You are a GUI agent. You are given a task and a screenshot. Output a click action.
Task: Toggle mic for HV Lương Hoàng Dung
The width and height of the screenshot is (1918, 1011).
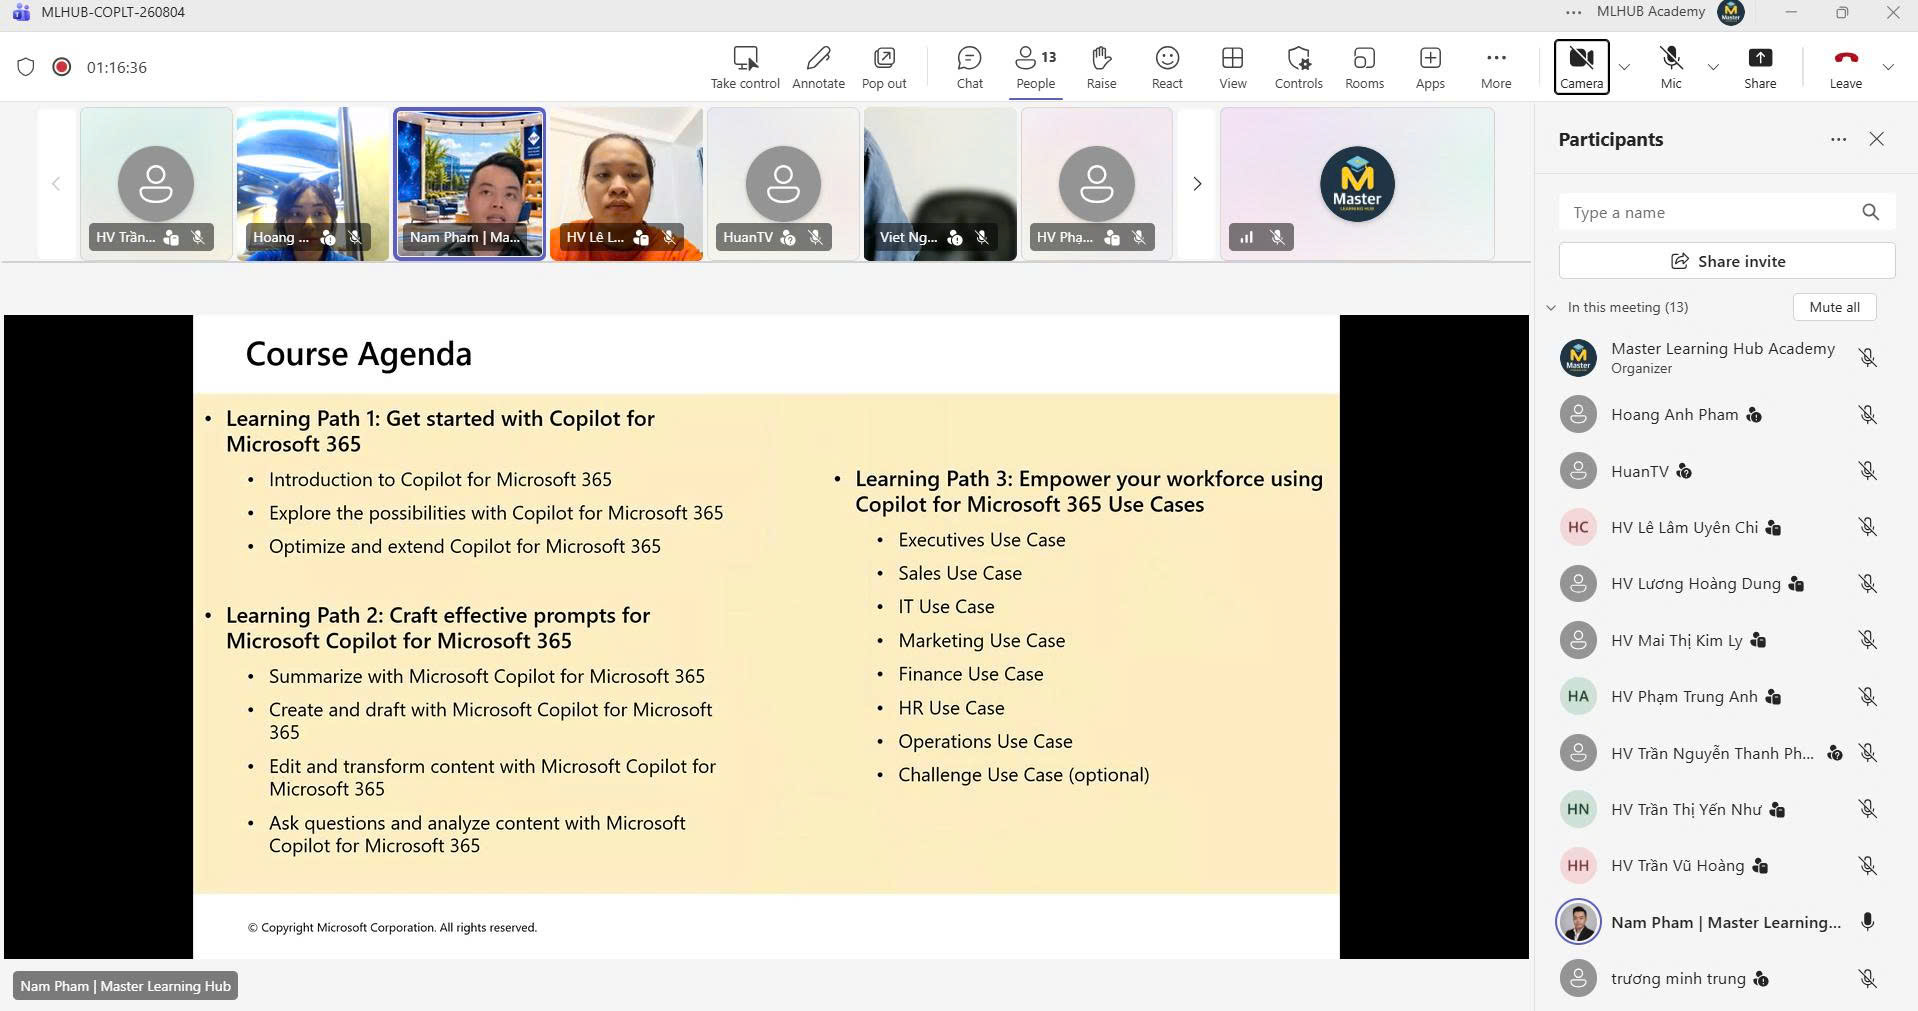[1867, 584]
